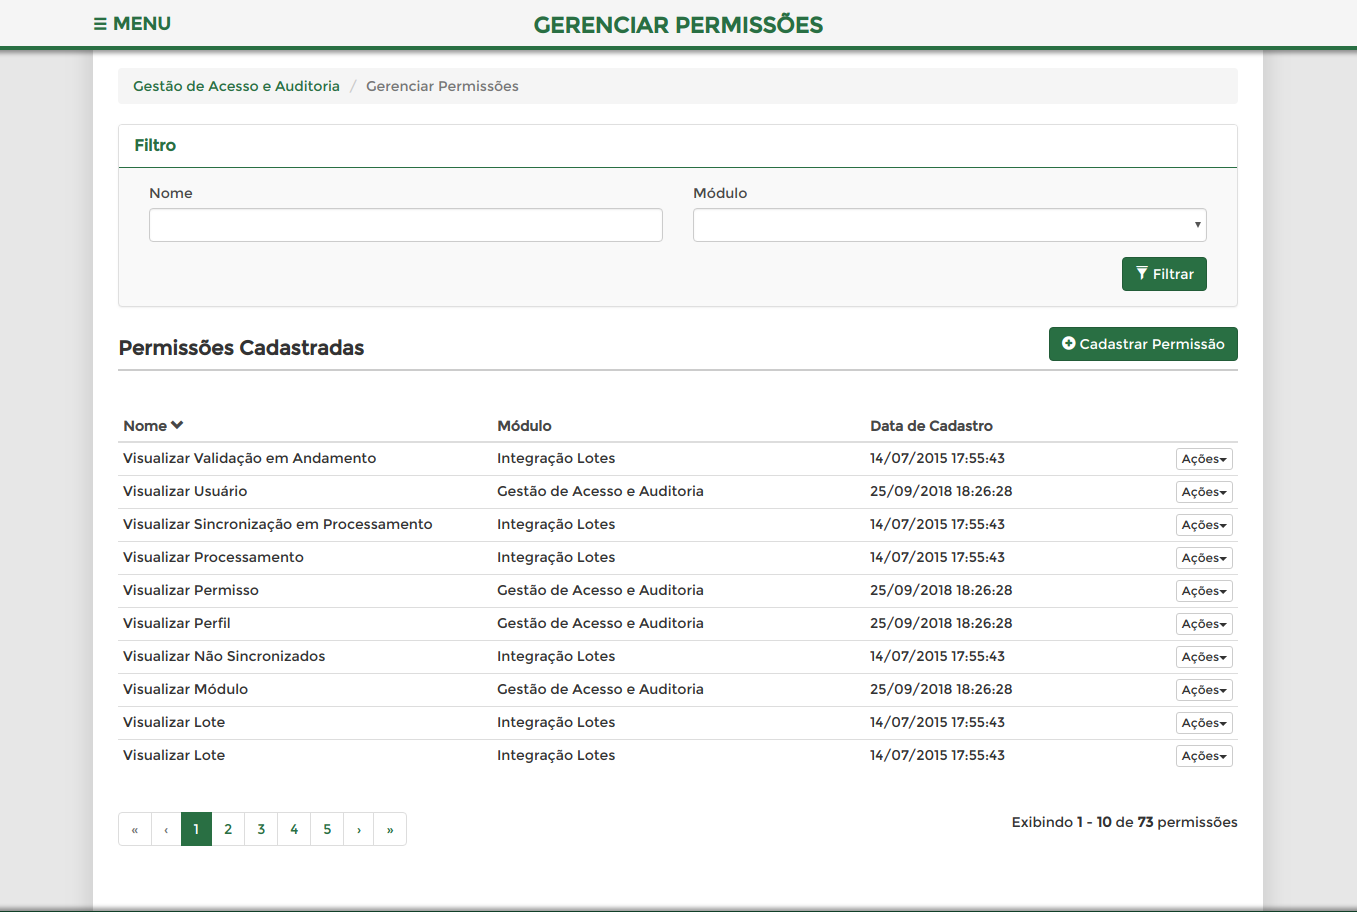Open Ações for Visualizar Processamento
The image size is (1357, 912).
tap(1204, 558)
